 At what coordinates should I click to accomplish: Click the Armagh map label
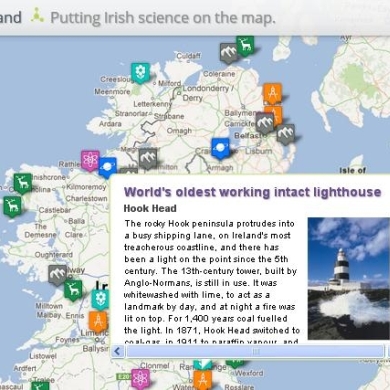pos(220,168)
